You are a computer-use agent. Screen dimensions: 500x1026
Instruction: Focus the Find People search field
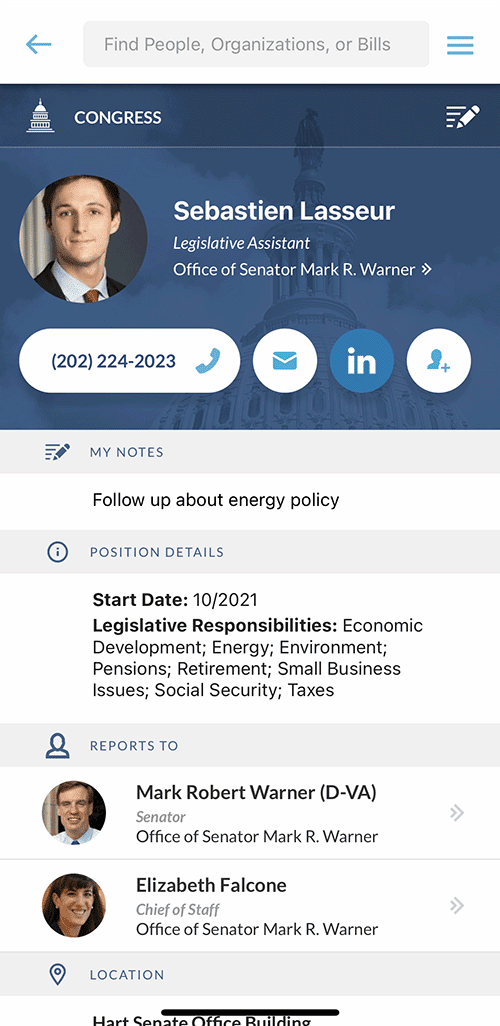pos(256,44)
